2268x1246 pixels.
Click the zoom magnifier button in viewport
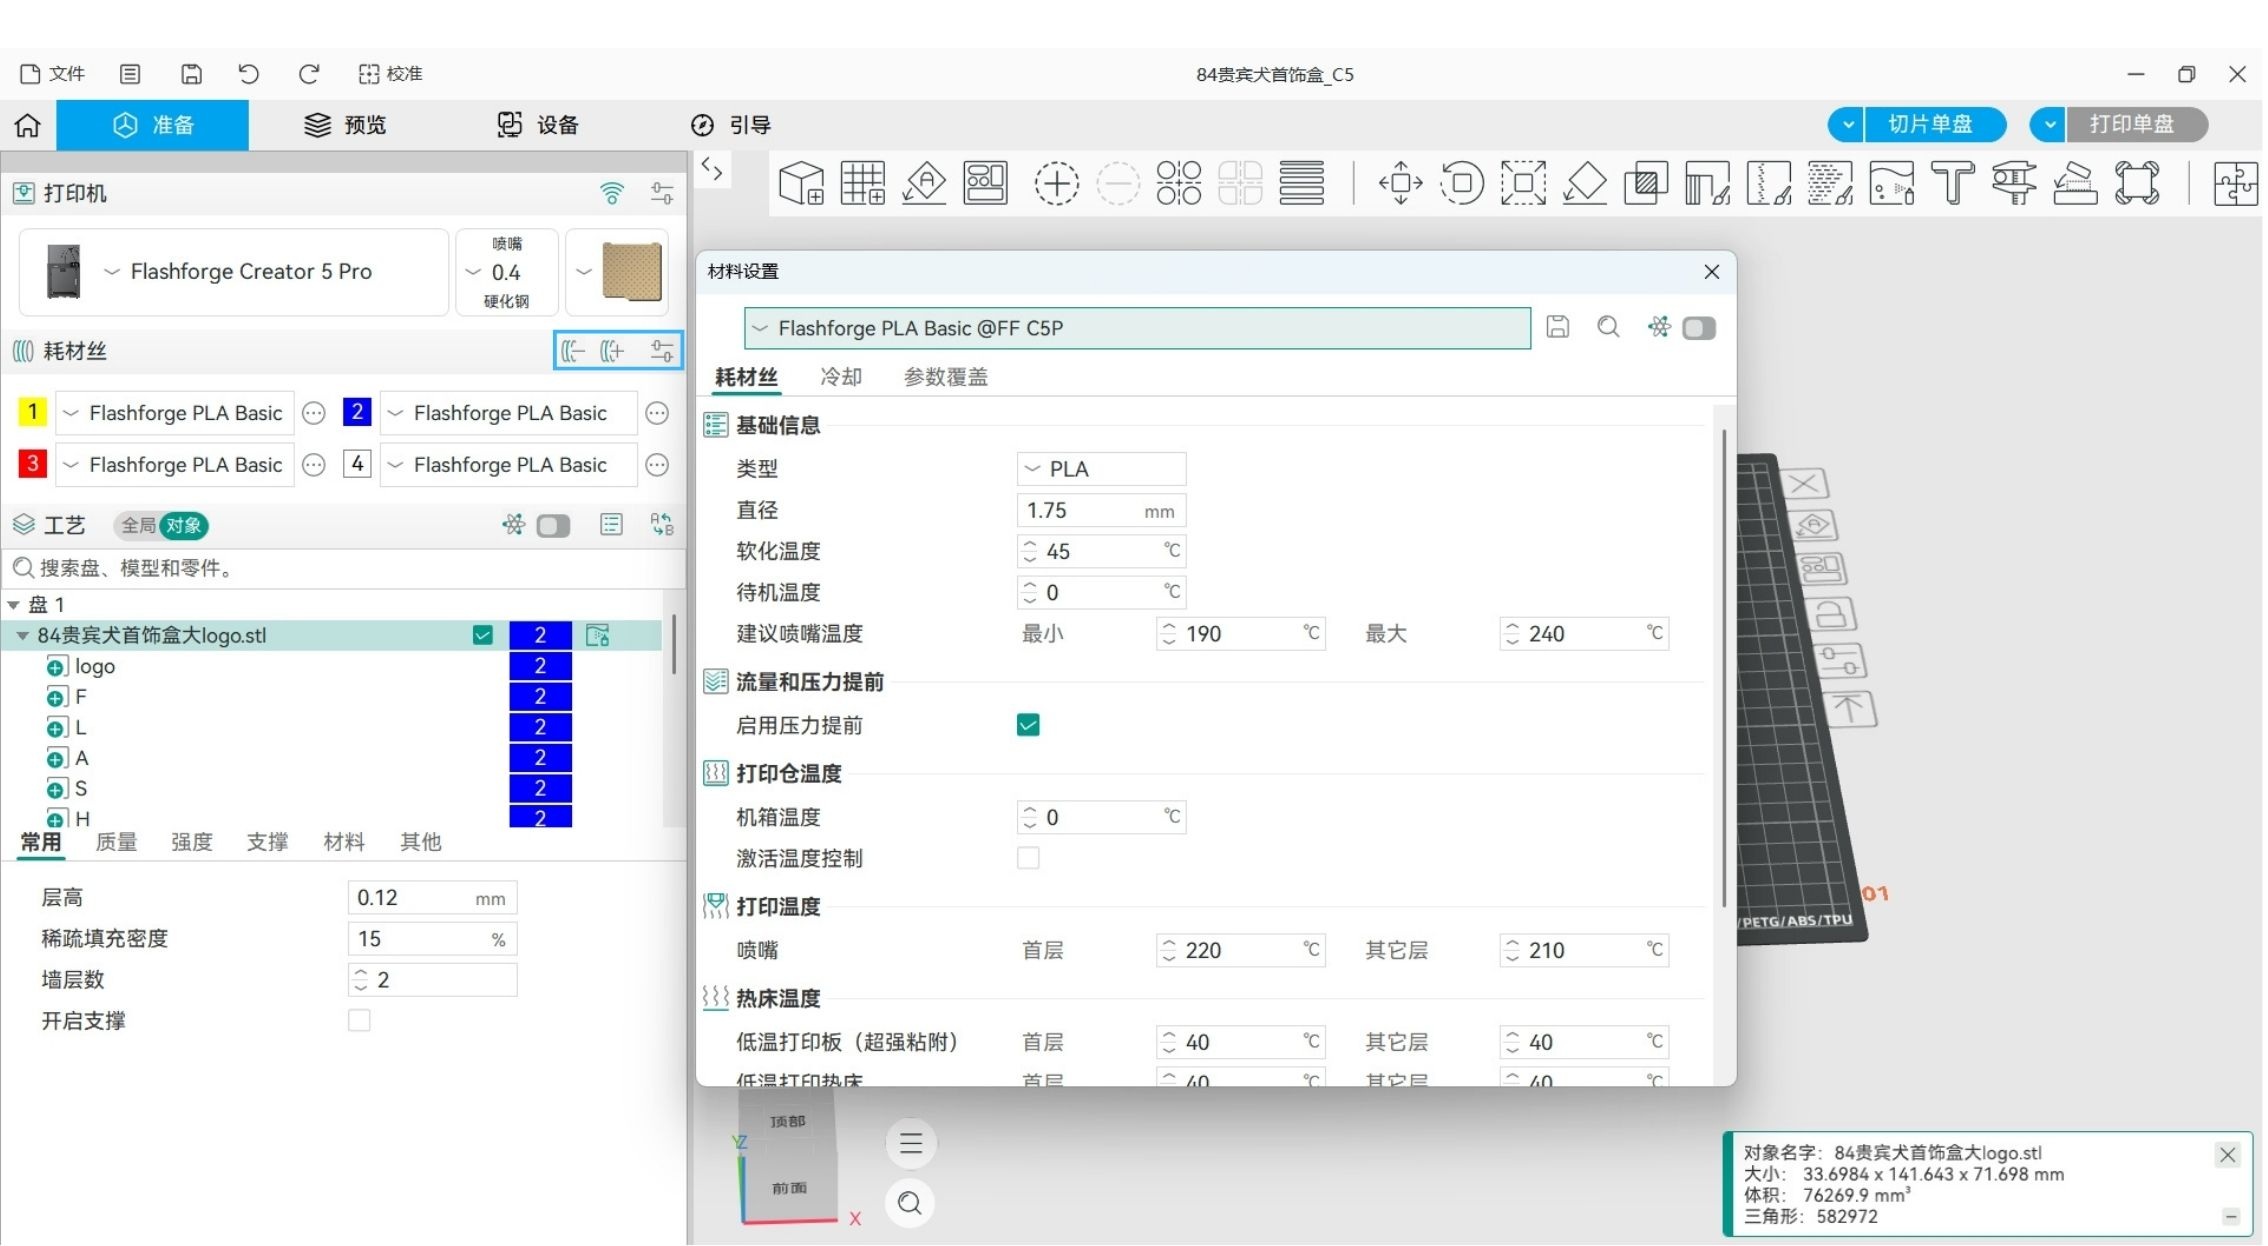tap(910, 1203)
